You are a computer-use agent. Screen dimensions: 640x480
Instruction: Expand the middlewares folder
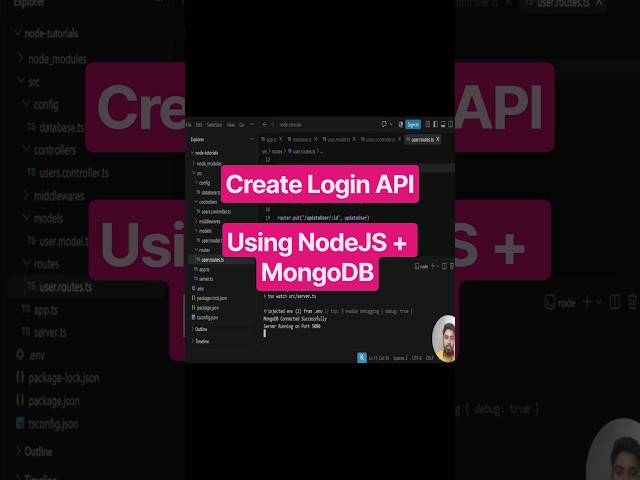point(208,221)
